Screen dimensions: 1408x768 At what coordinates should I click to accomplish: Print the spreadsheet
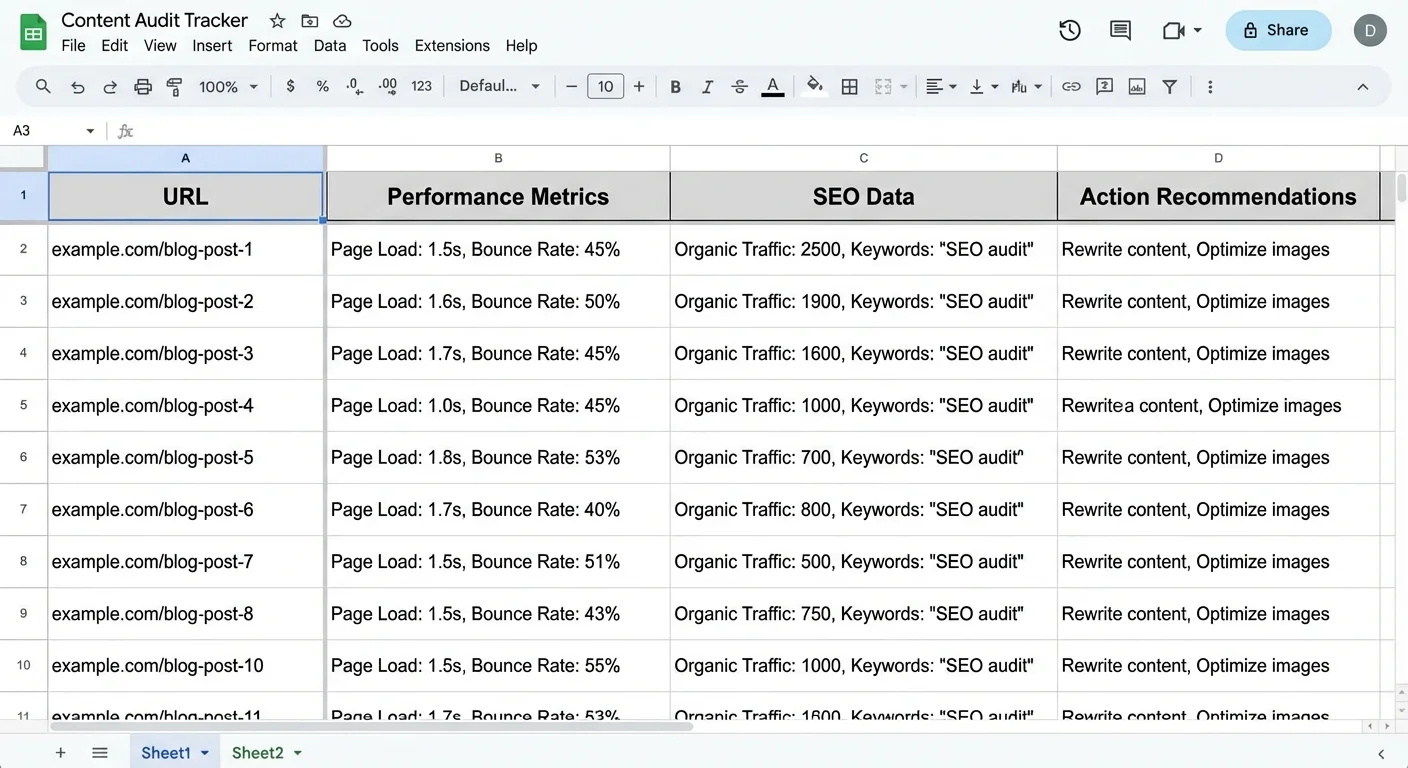tap(143, 87)
